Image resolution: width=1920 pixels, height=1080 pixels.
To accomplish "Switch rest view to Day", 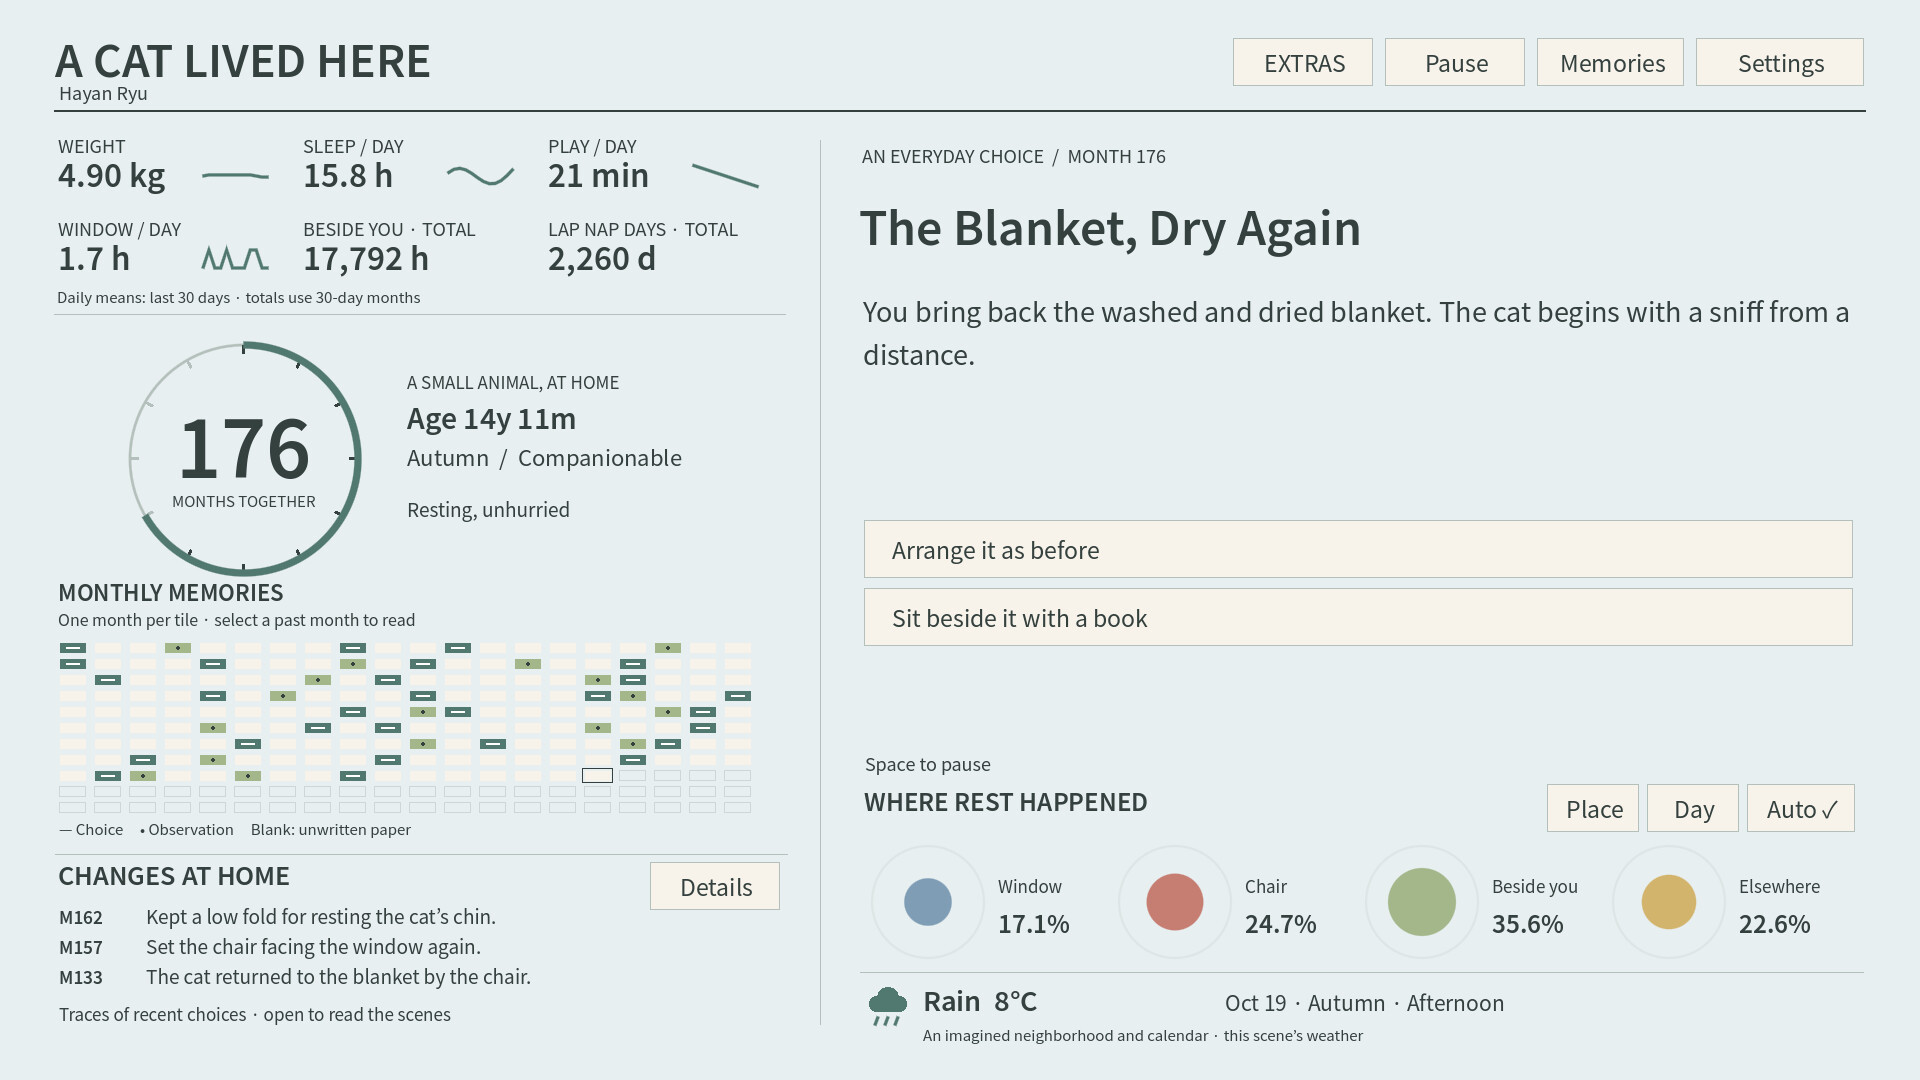I will coord(1692,808).
